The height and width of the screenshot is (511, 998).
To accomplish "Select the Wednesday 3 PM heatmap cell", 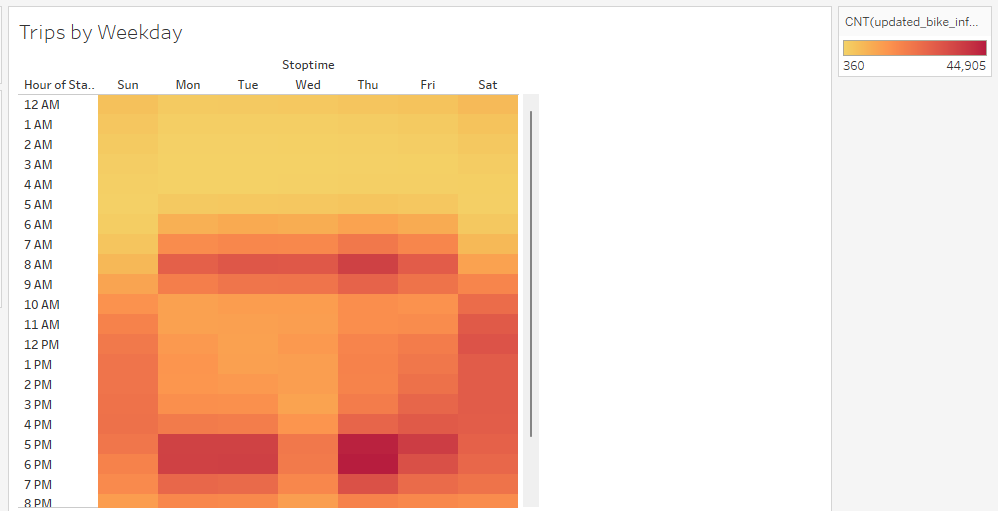I will pyautogui.click(x=308, y=405).
